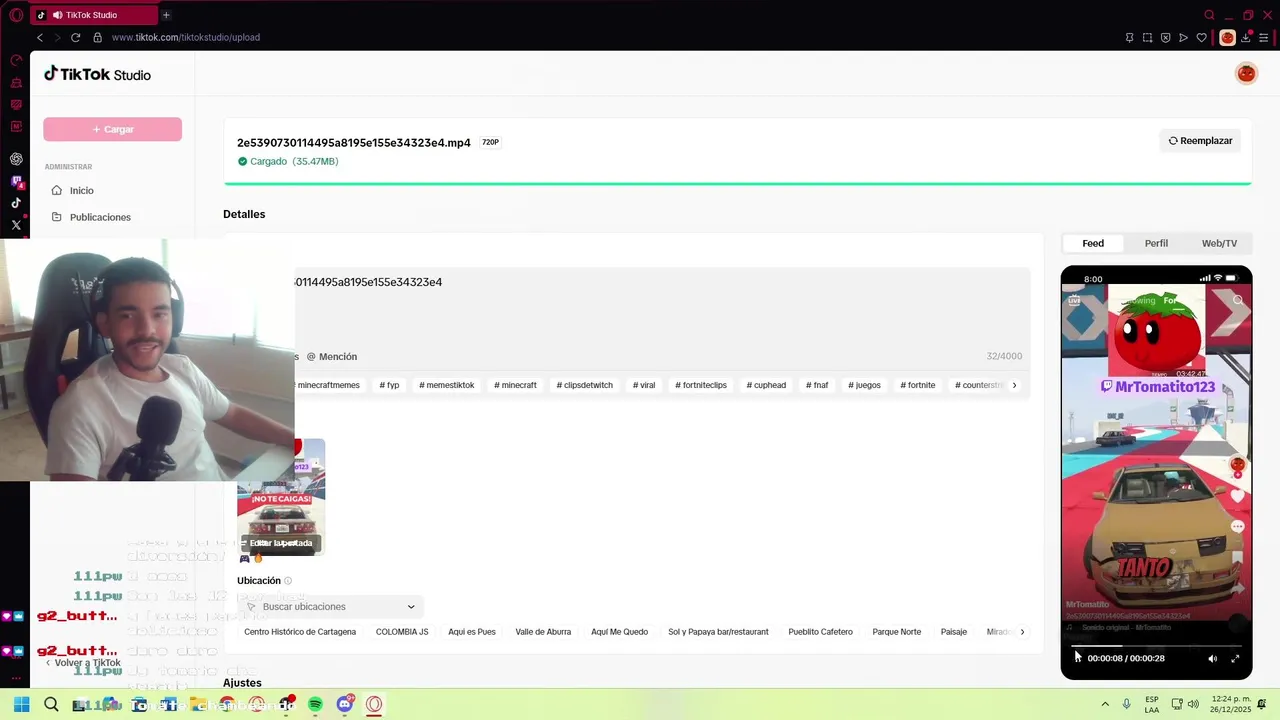Add the #clipsdetwitch hashtag

584,385
